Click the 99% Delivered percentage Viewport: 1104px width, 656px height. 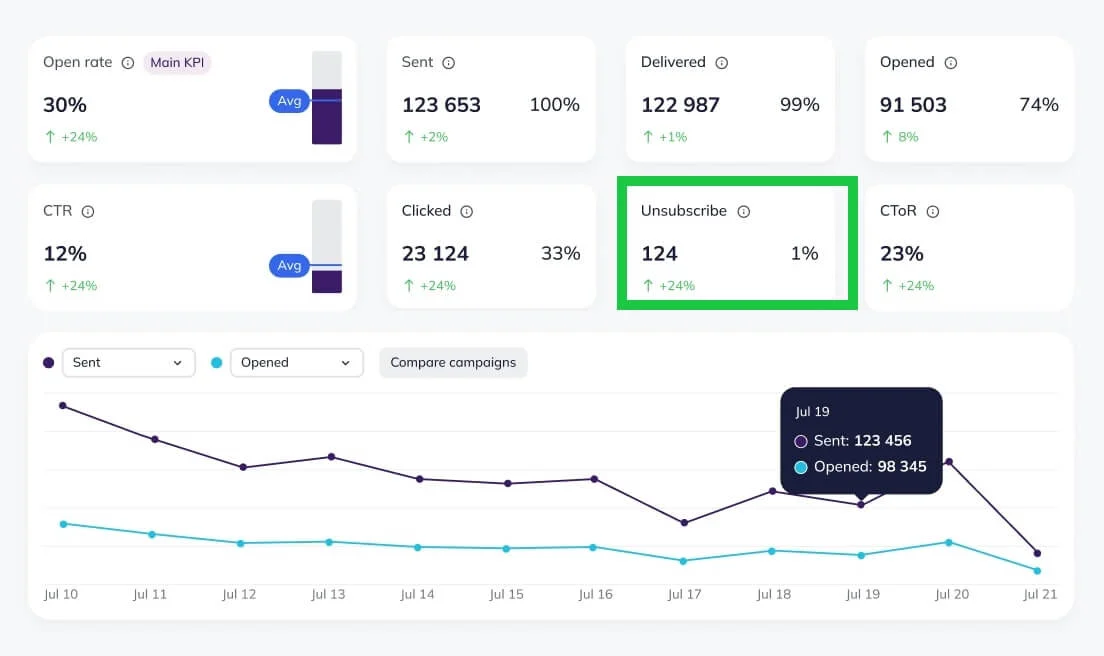pyautogui.click(x=800, y=105)
